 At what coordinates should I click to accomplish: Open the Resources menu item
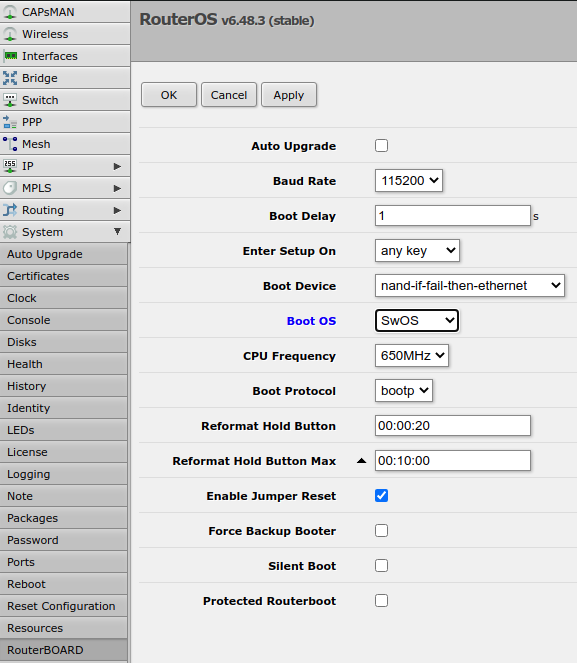63,628
